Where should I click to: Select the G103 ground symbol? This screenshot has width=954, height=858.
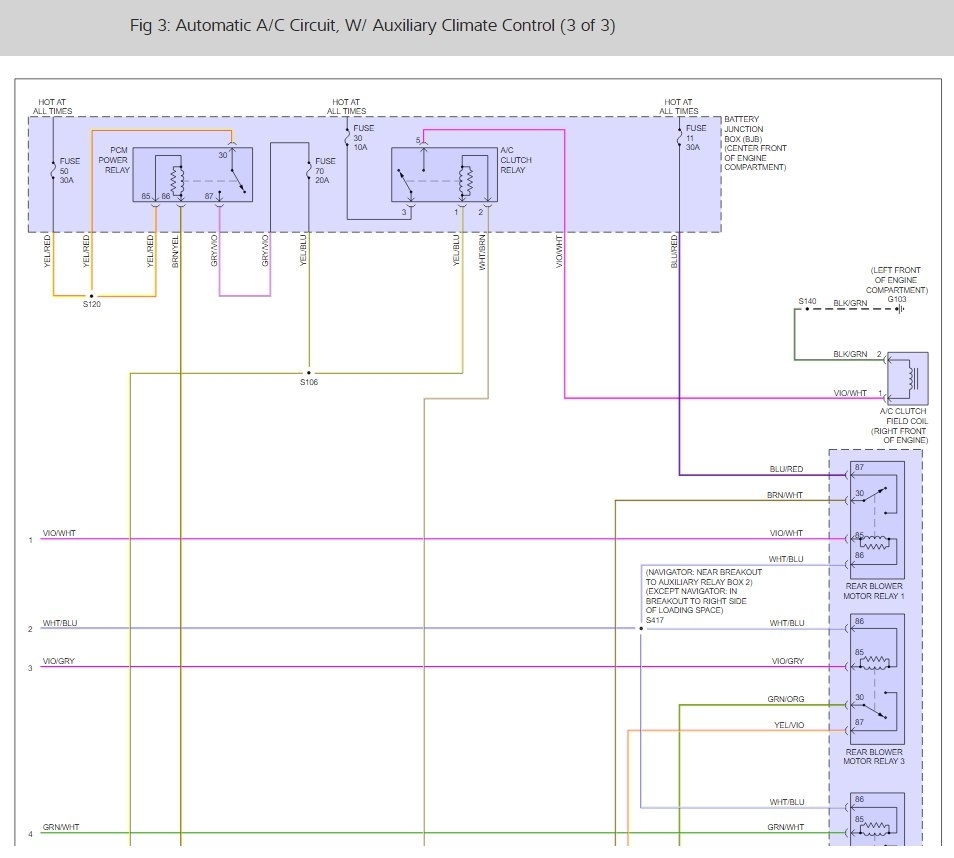902,308
